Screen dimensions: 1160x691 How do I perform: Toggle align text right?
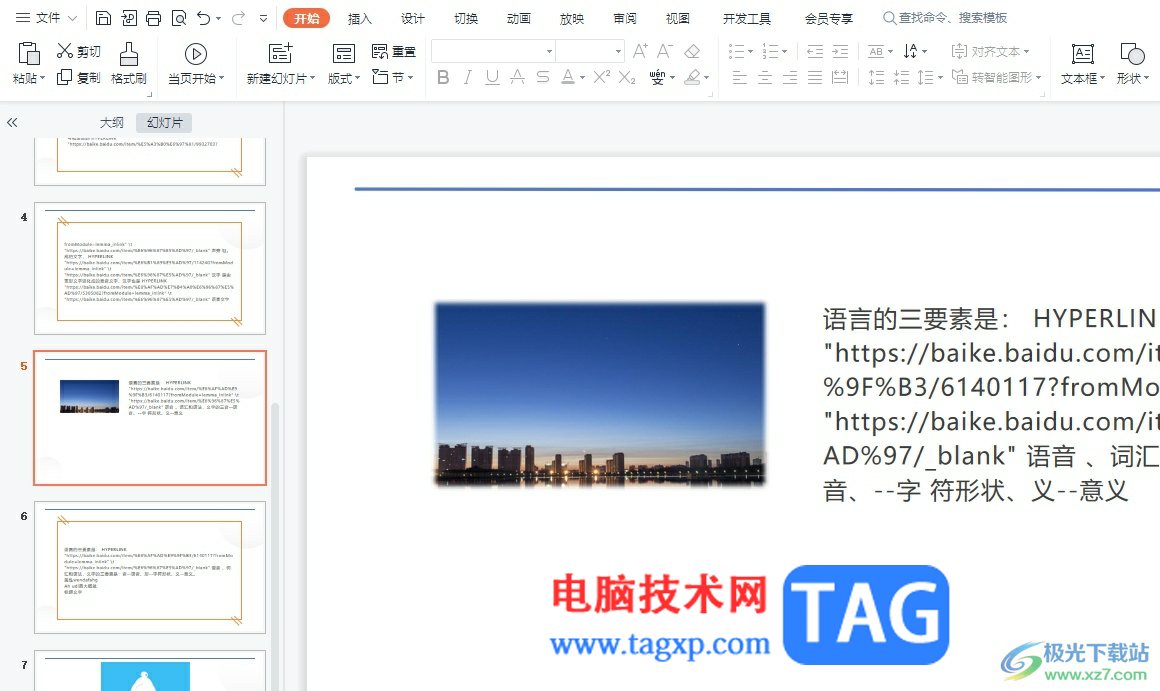(790, 77)
